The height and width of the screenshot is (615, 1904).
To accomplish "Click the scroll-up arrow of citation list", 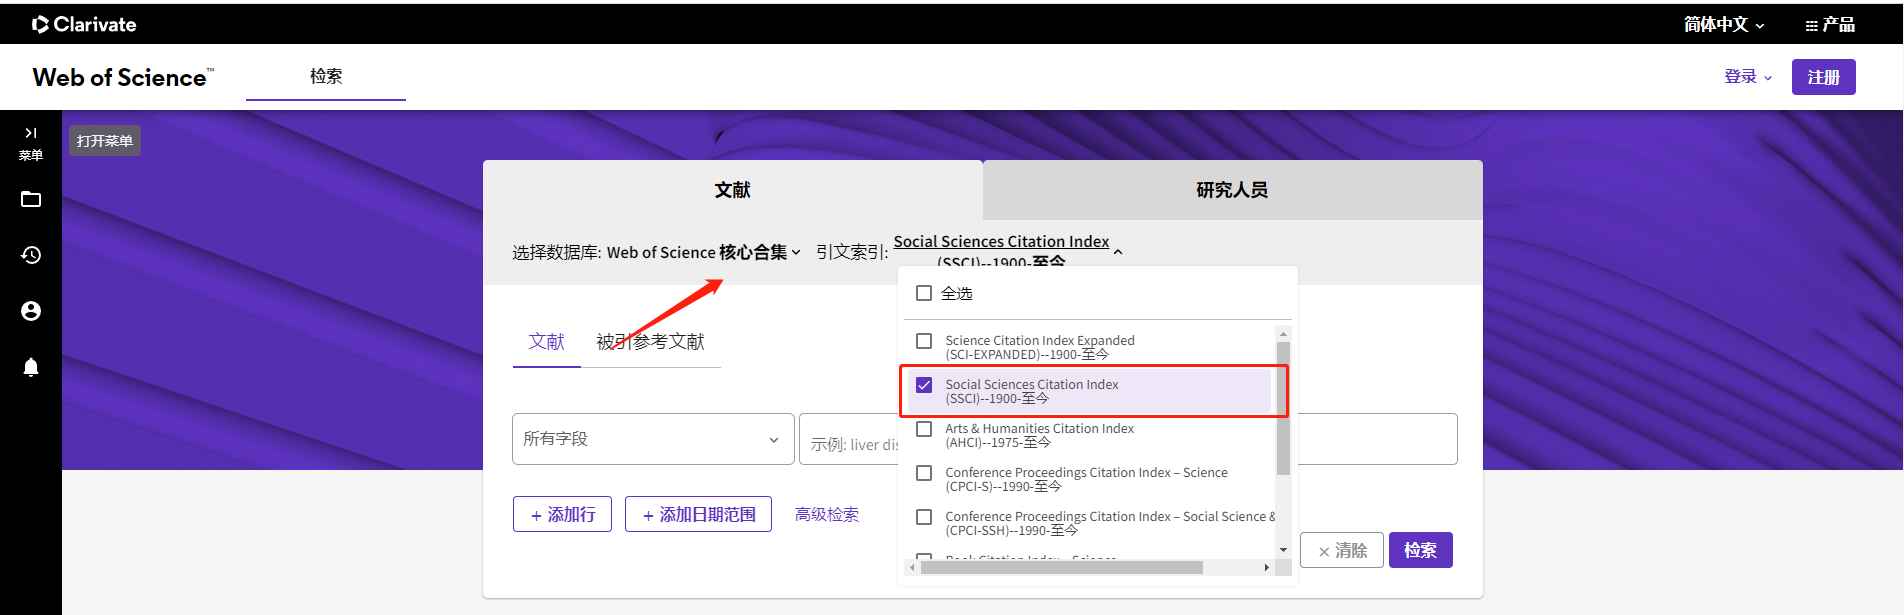I will click(1283, 334).
